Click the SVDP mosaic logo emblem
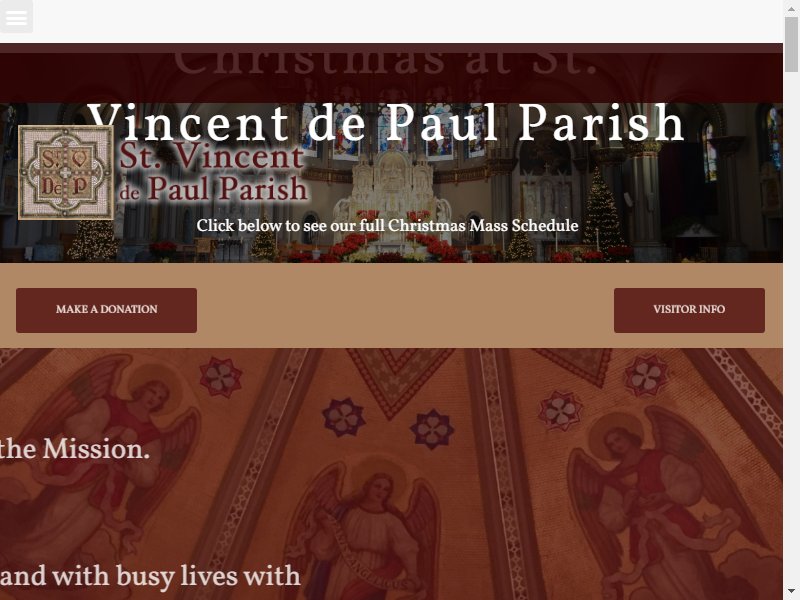Image resolution: width=800 pixels, height=600 pixels. click(66, 172)
